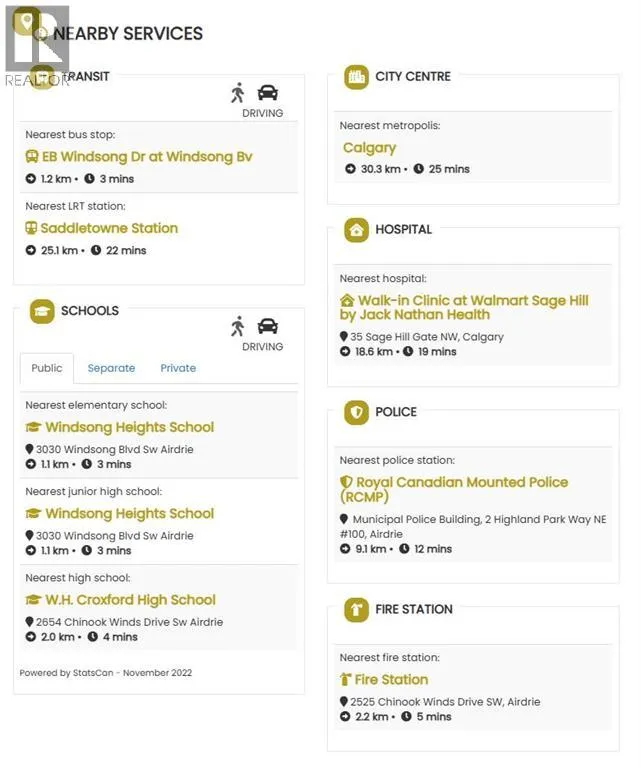The image size is (641, 768).
Task: Select the driving car icon in Transit
Action: [x=267, y=93]
